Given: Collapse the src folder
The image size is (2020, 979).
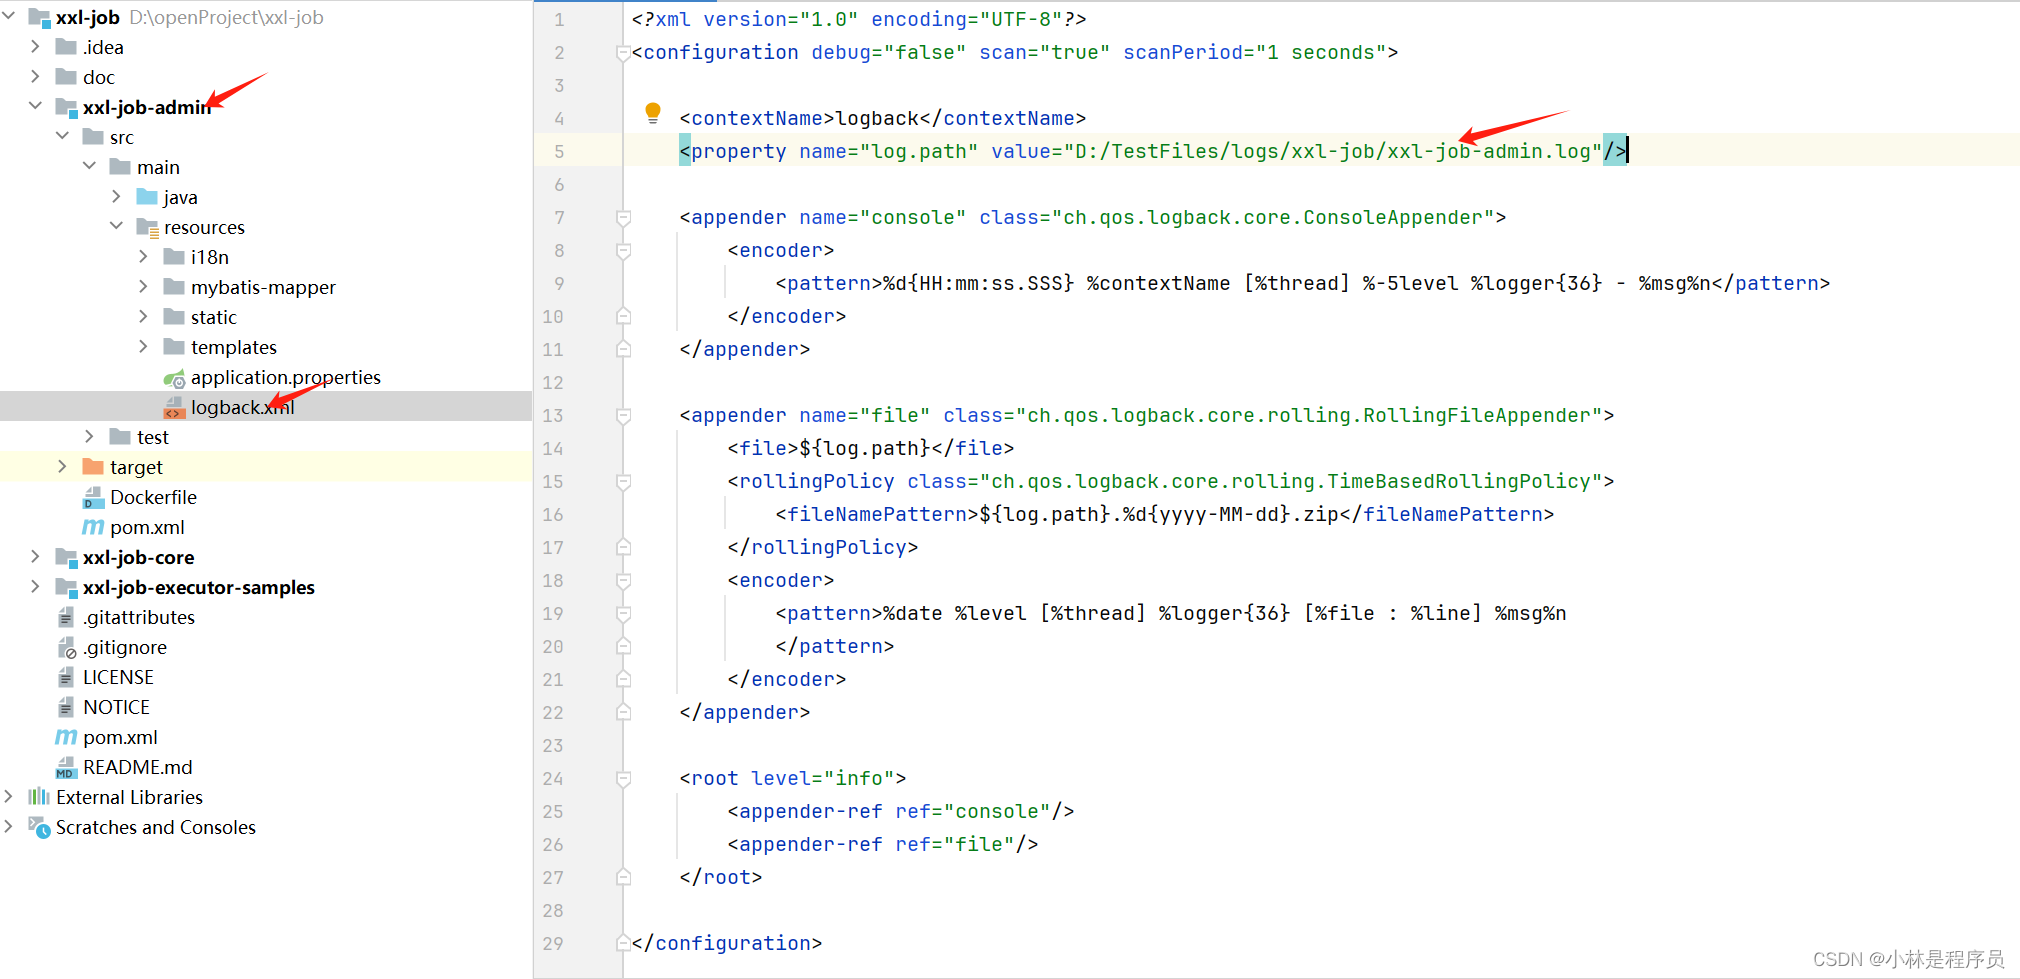Looking at the screenshot, I should (x=63, y=137).
